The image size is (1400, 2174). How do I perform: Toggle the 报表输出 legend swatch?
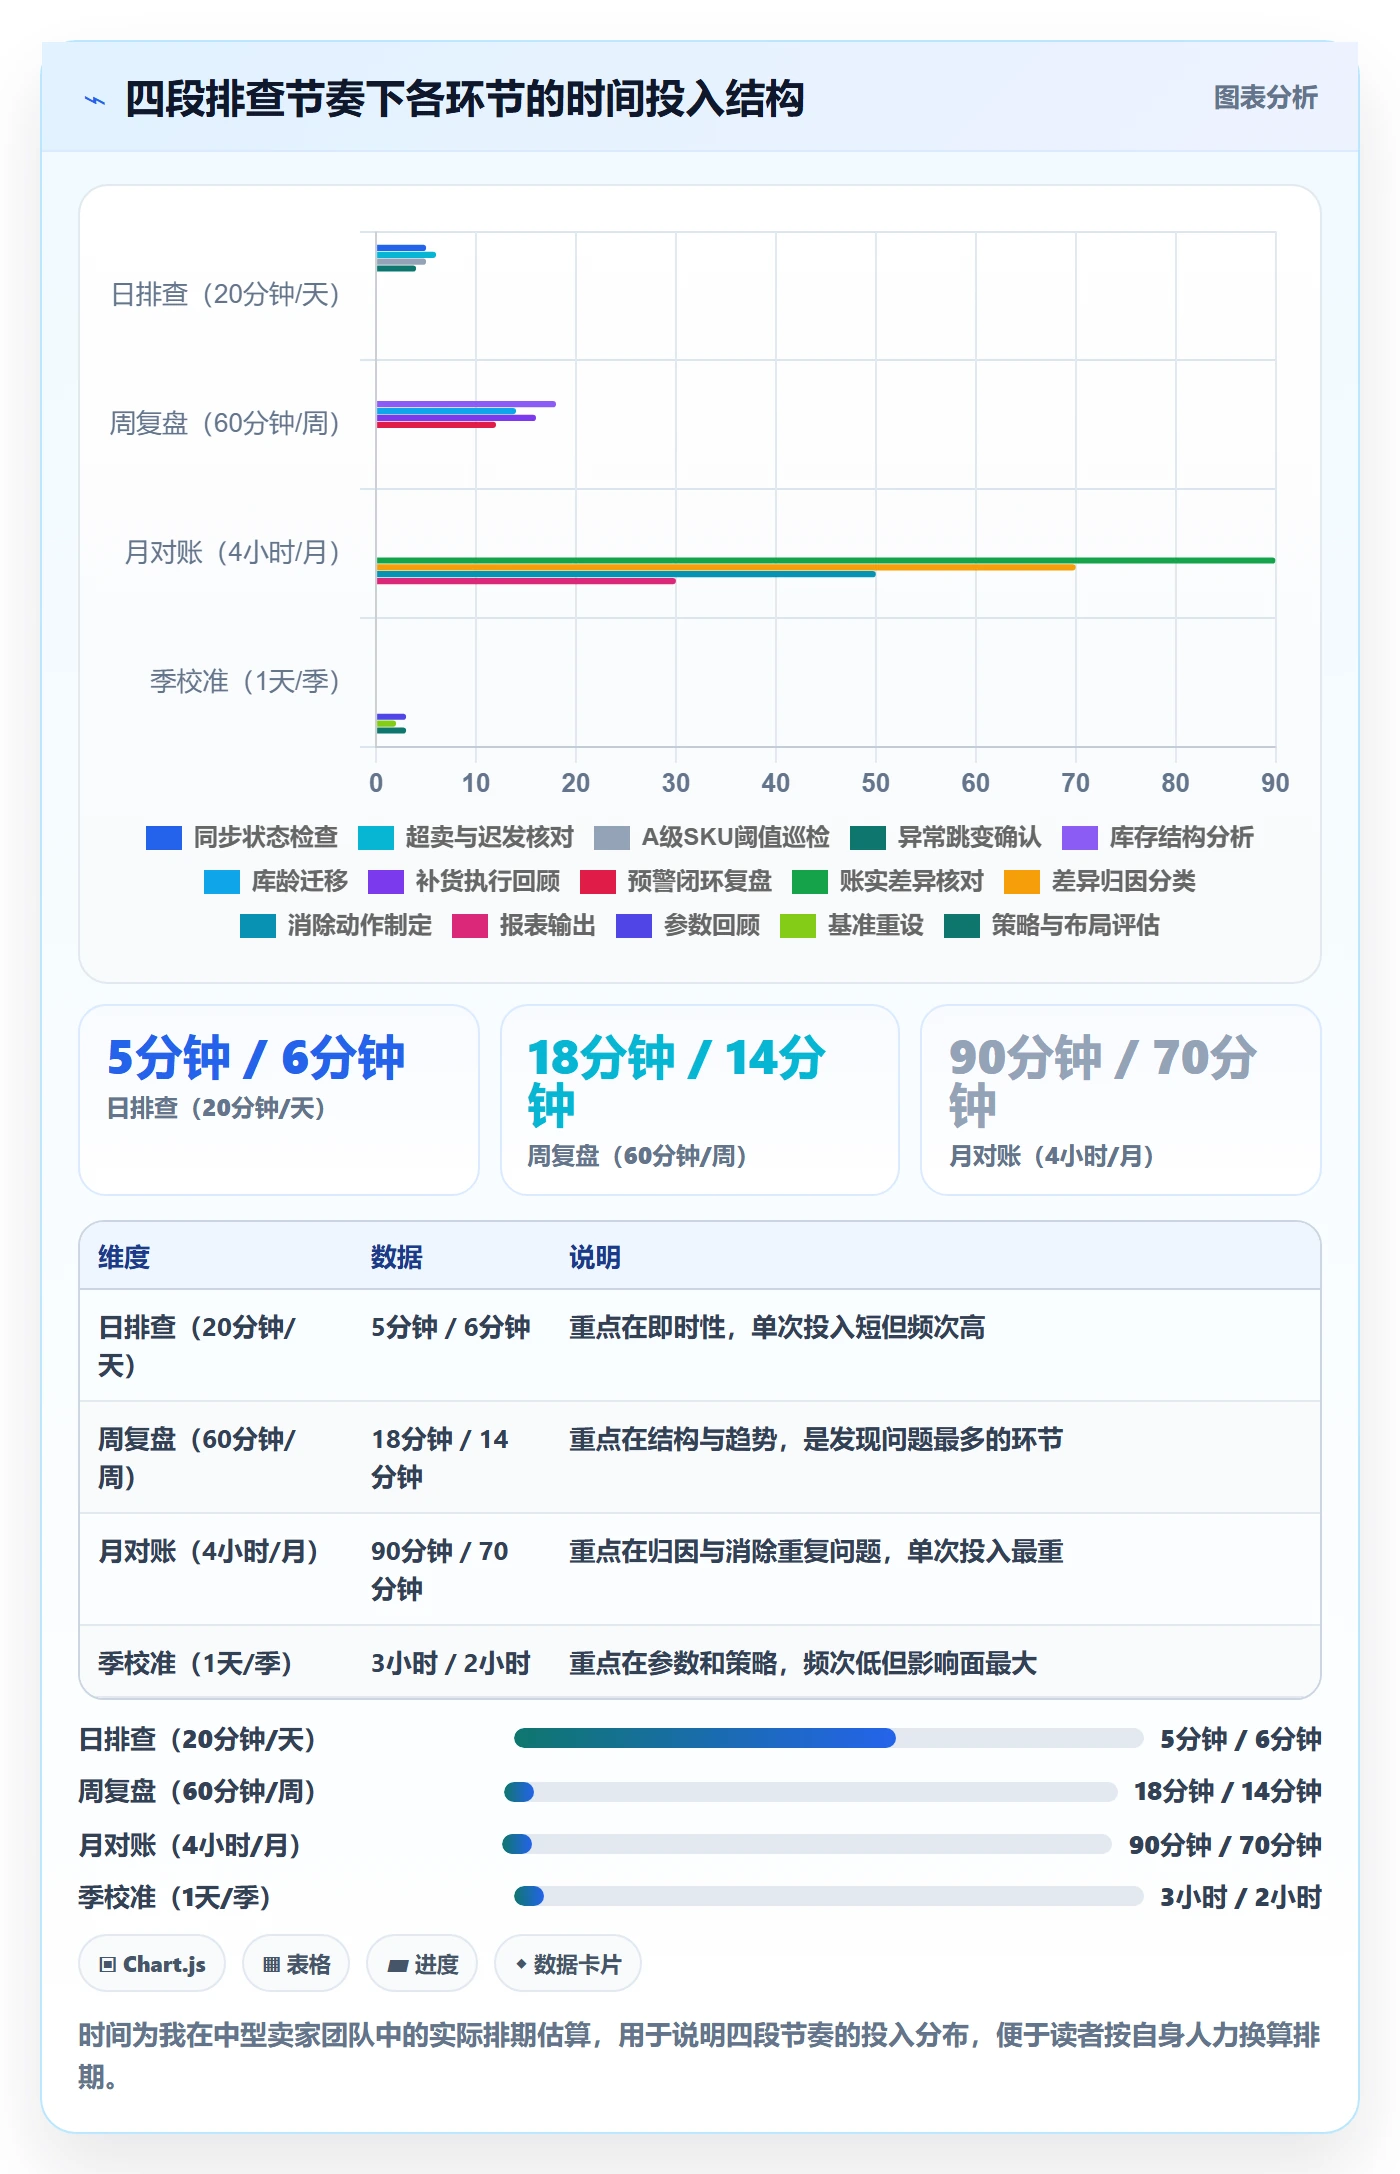pos(470,925)
